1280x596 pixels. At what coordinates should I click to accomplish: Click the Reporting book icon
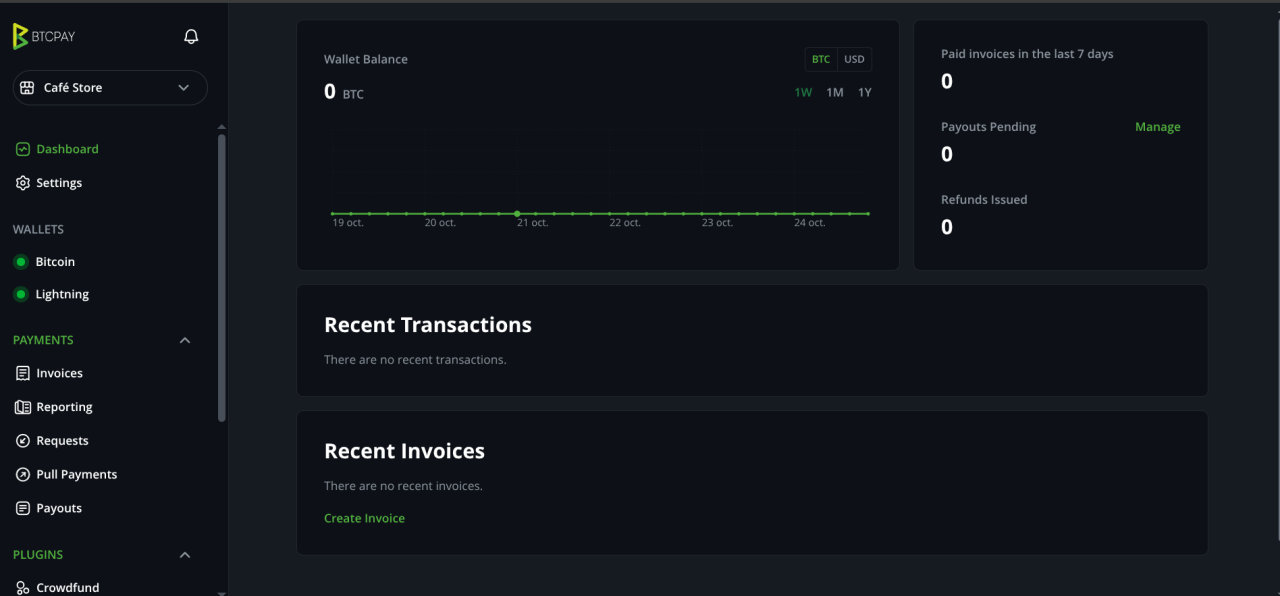pos(22,407)
